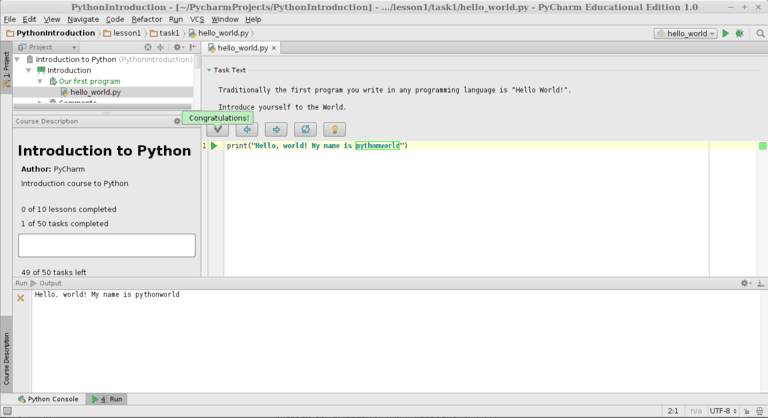Collapse the Task Text section triangle
Screen dimensions: 768x418
point(209,70)
